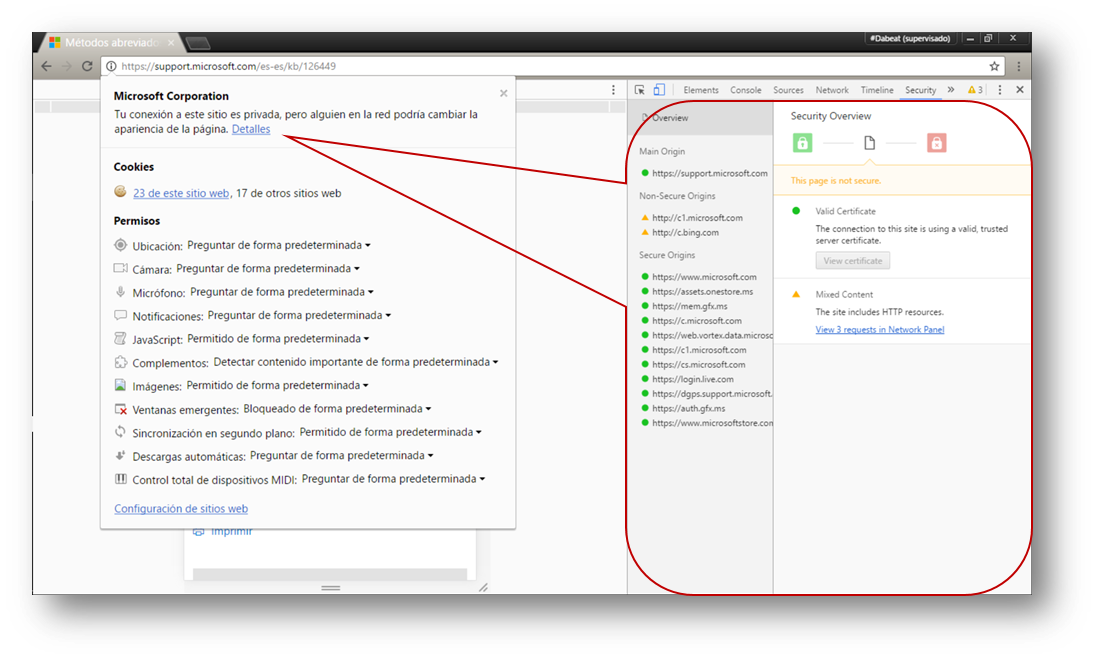Click the three-dot menu left of DevTools
The width and height of the screenshot is (1097, 660).
[x=614, y=90]
